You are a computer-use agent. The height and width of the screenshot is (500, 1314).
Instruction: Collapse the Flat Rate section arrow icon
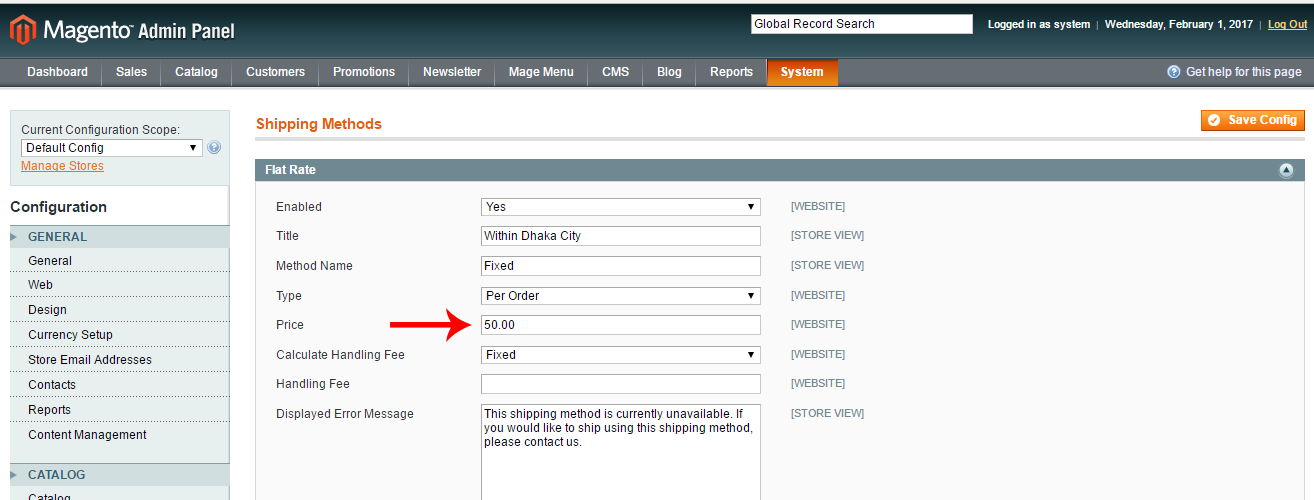pos(1286,171)
